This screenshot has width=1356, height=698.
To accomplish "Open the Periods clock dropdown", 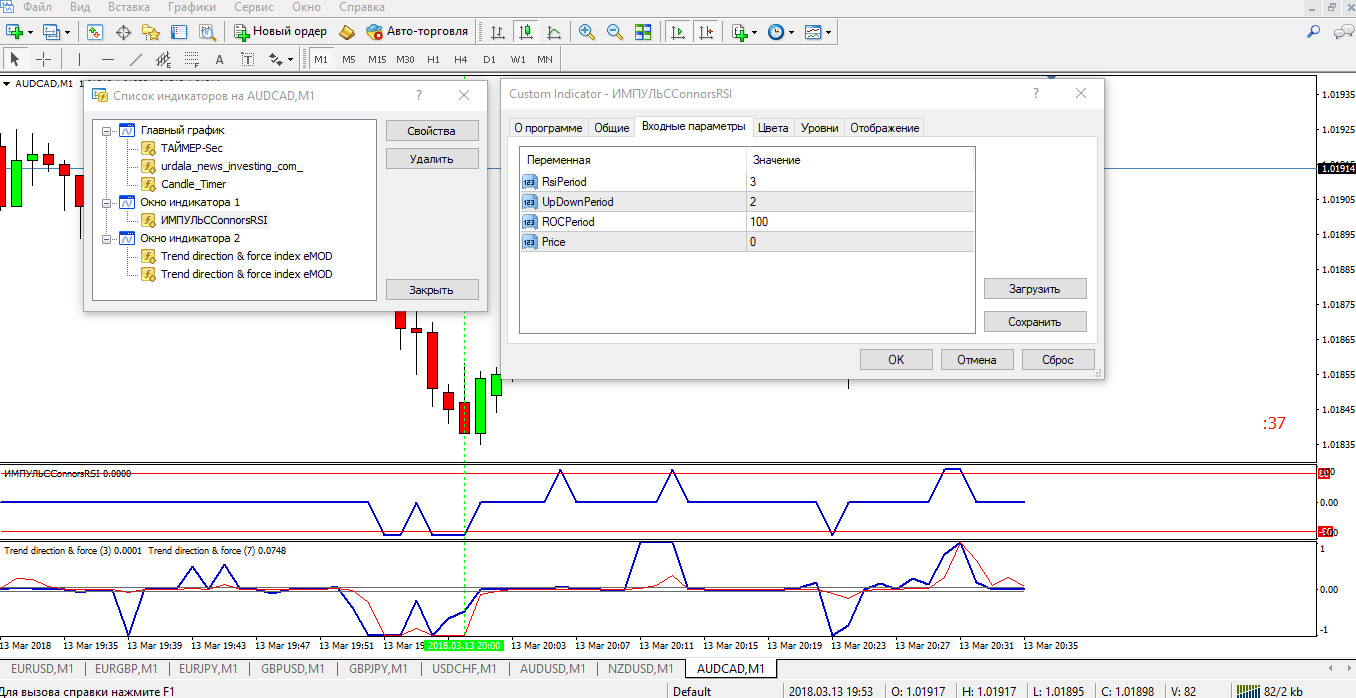I will pyautogui.click(x=780, y=32).
